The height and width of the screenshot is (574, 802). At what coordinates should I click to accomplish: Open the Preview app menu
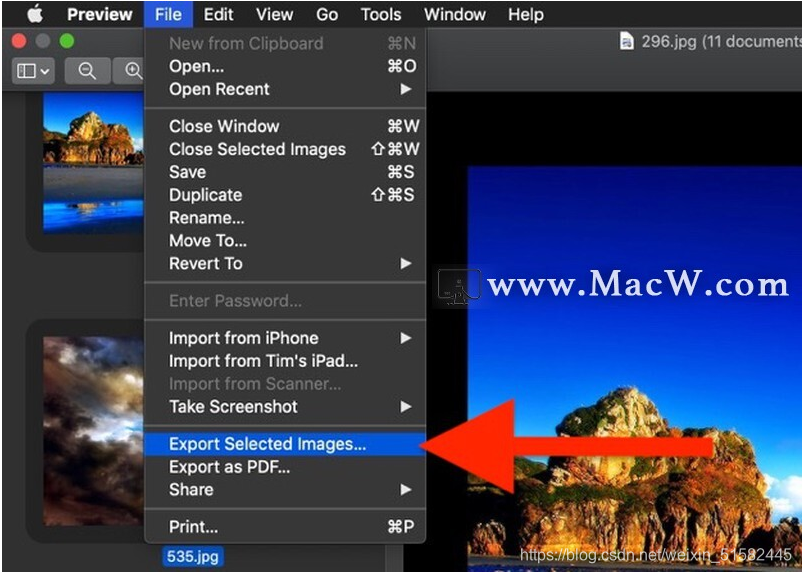click(100, 14)
